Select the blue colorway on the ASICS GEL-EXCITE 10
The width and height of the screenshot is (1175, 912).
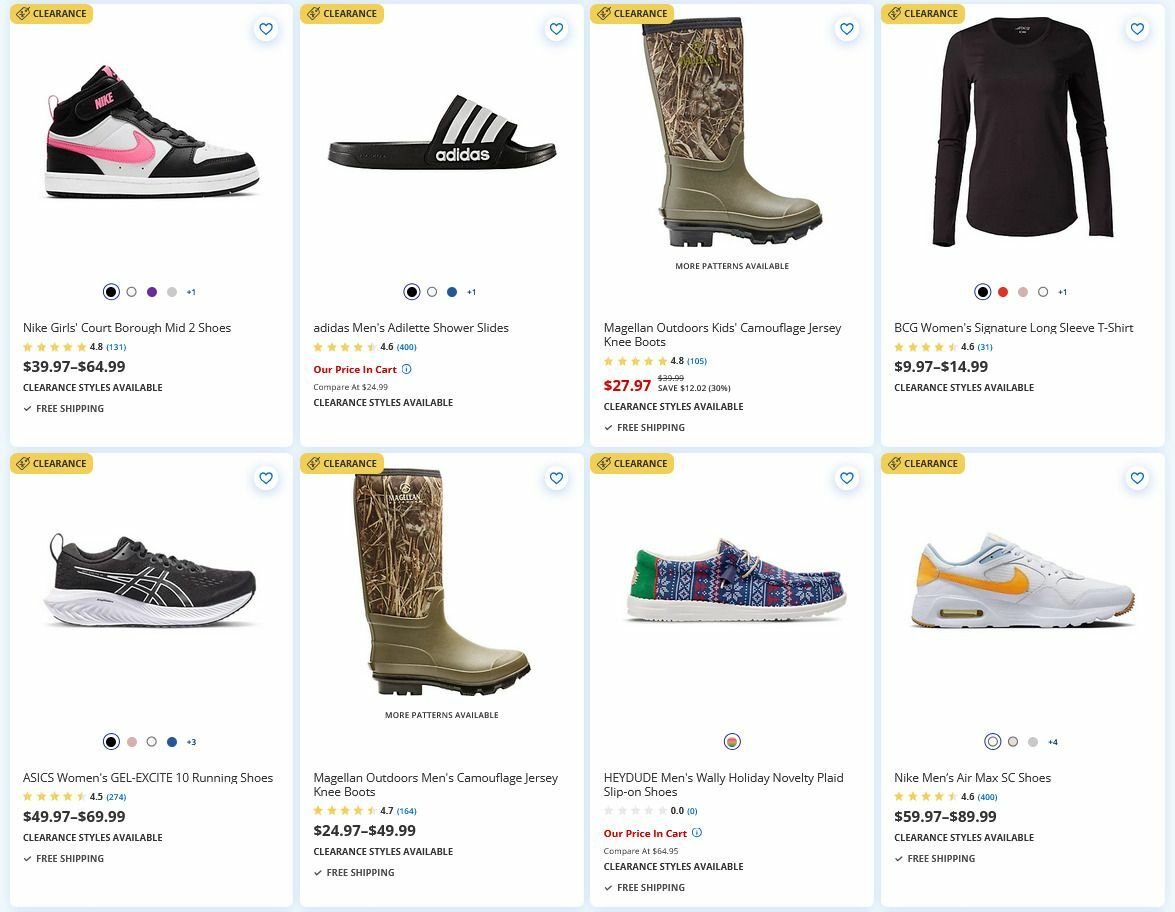click(171, 741)
